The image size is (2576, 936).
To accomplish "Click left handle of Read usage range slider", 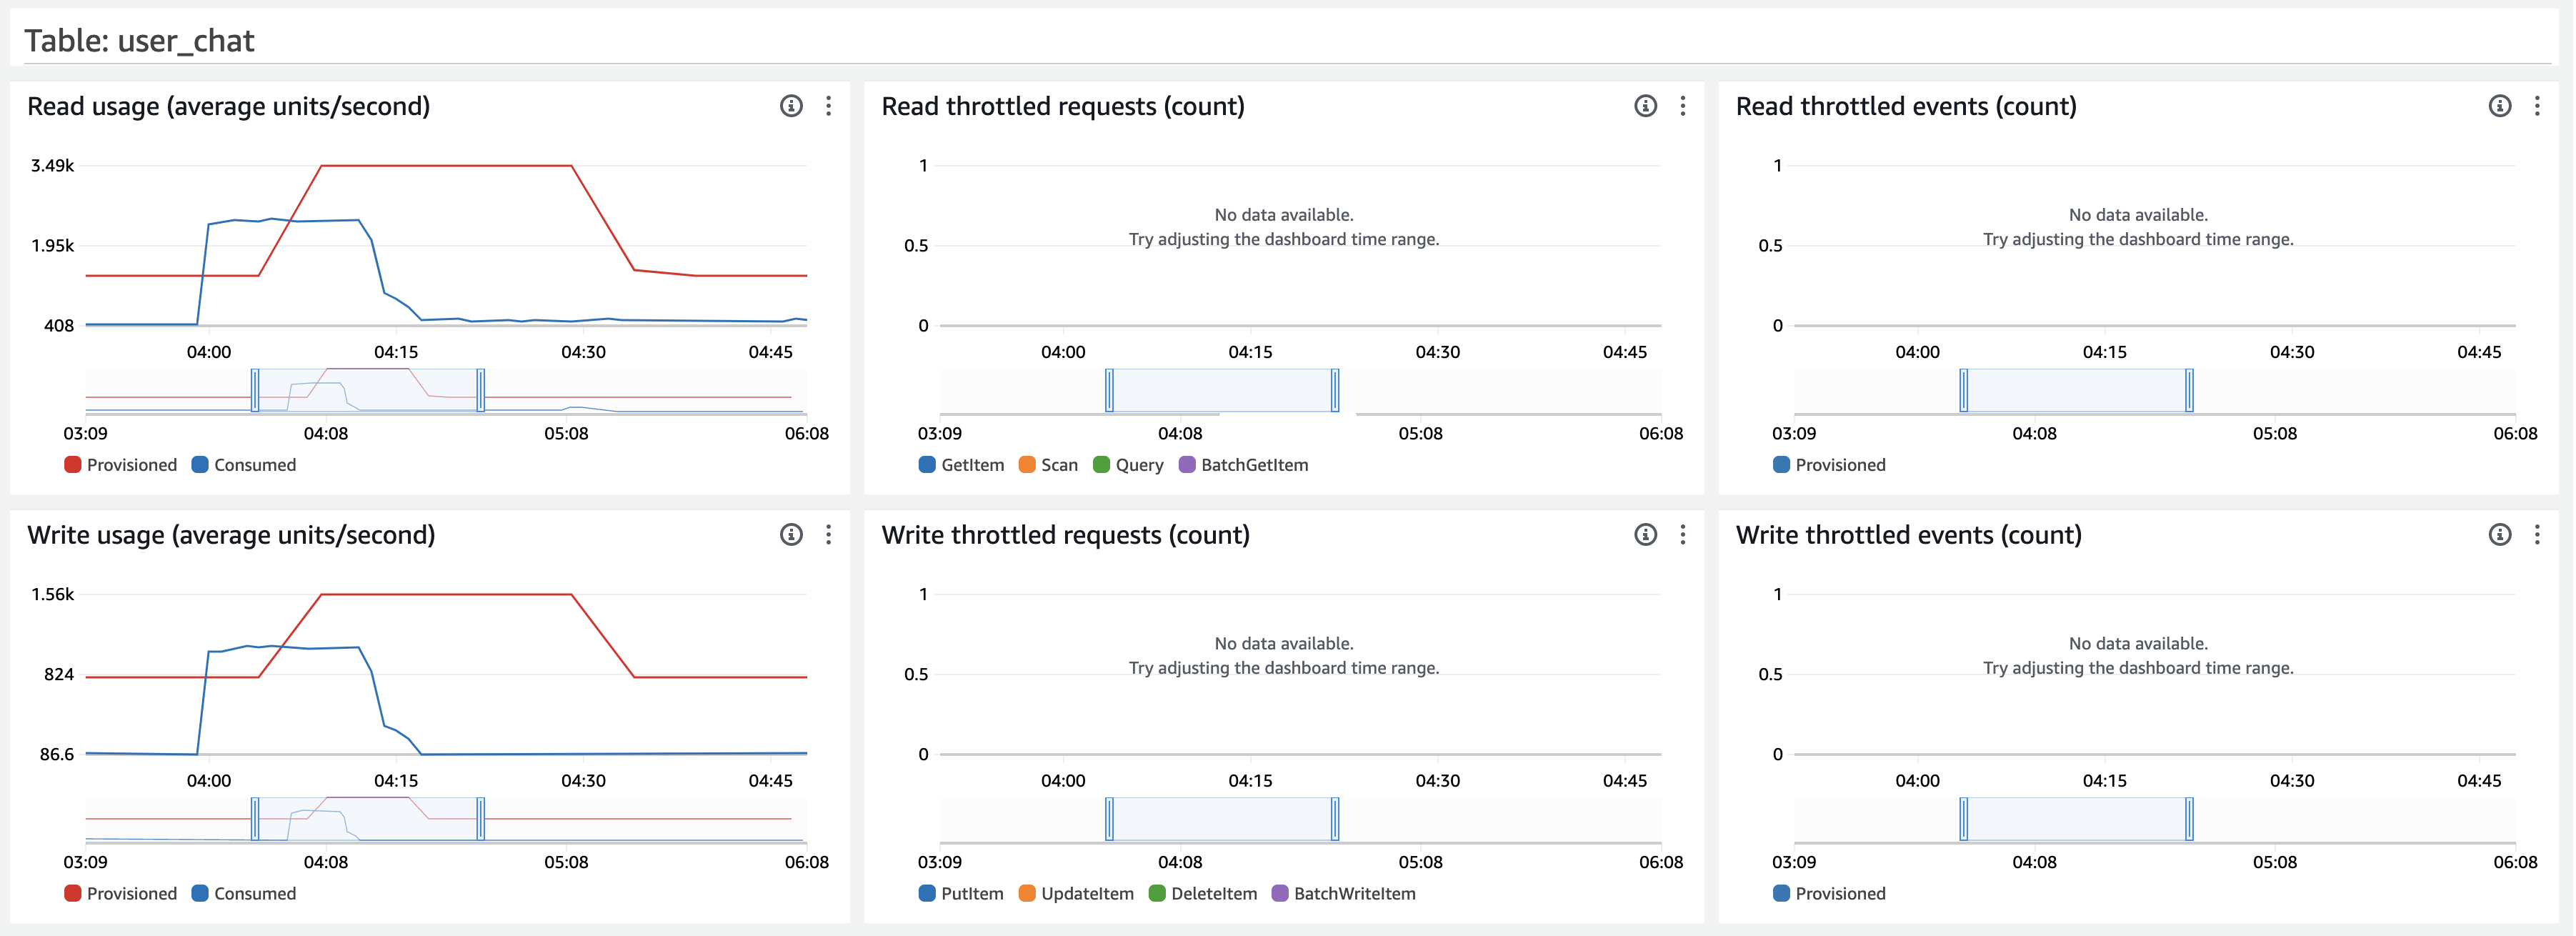I will coord(255,390).
